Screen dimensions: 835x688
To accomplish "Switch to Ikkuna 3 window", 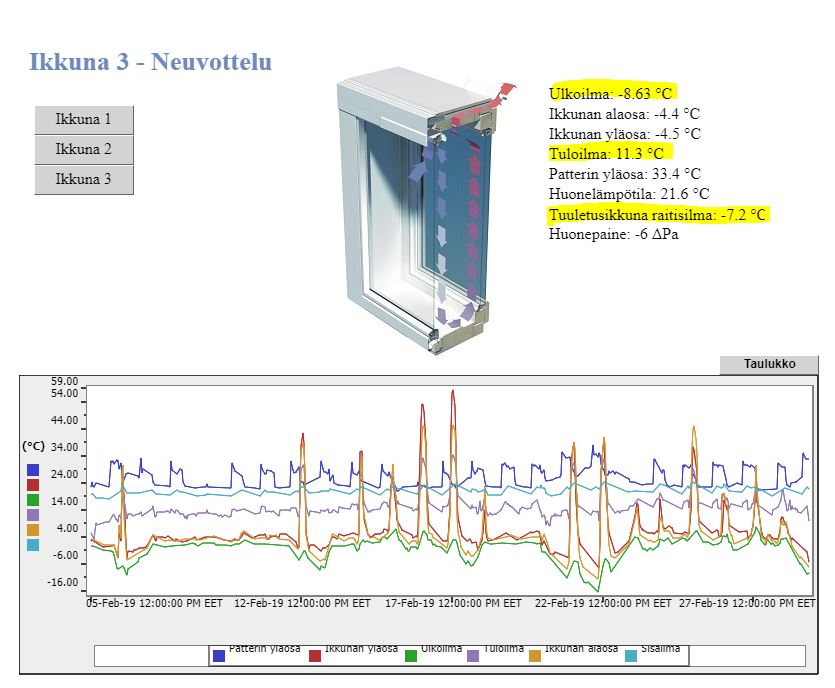I will tap(84, 179).
